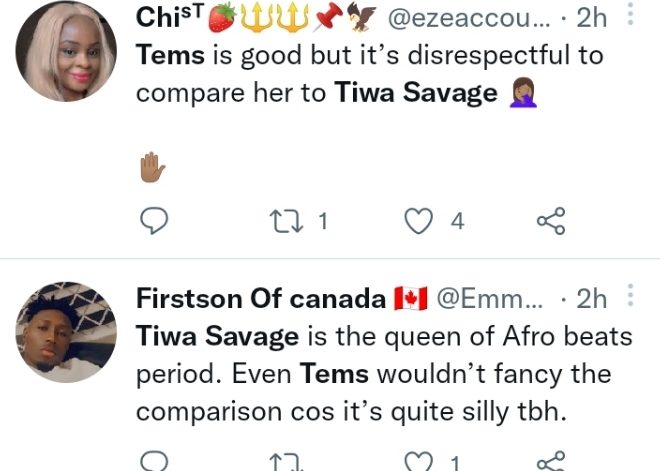The image size is (660, 471).
Task: Click the Firstson Of canada display name
Action: pyautogui.click(x=260, y=299)
